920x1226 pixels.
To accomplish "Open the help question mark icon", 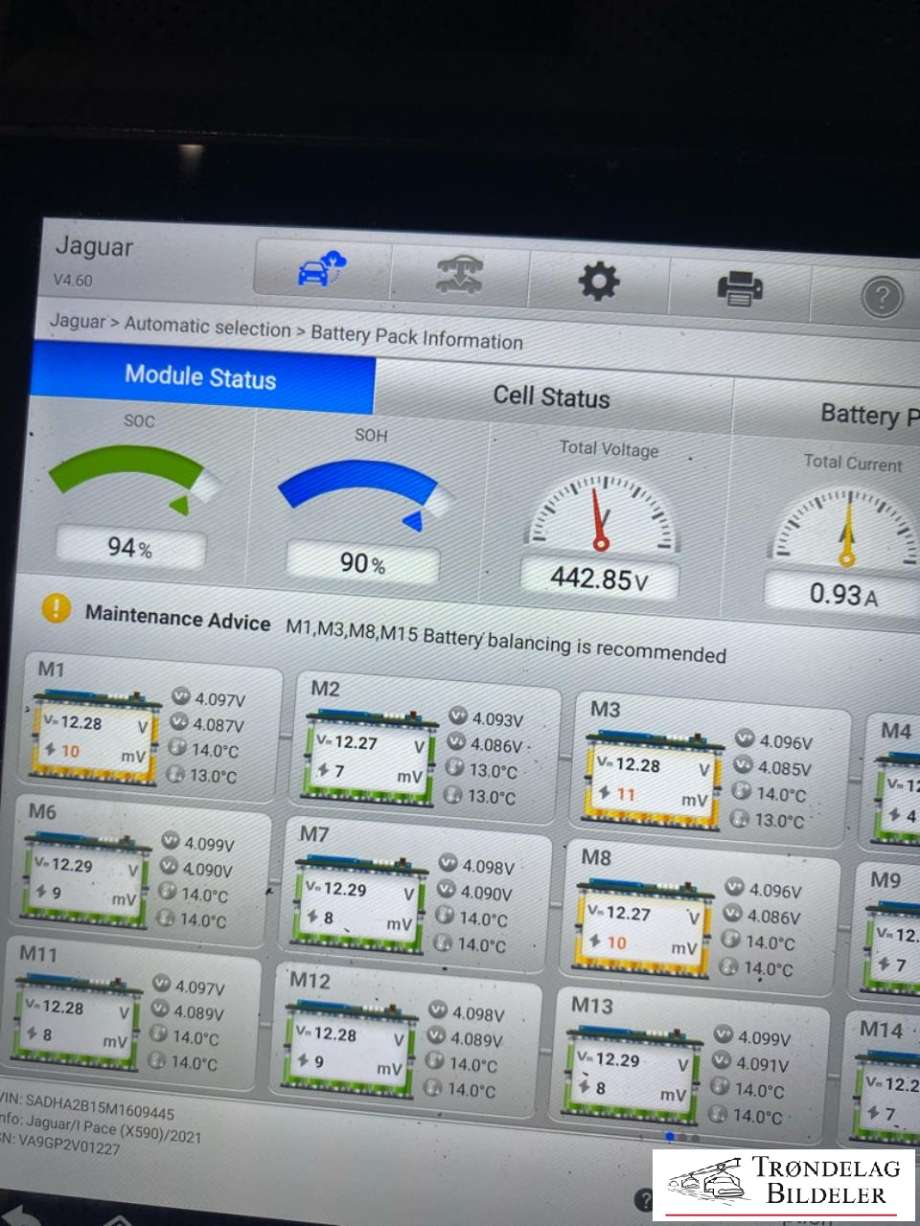I will [x=881, y=298].
